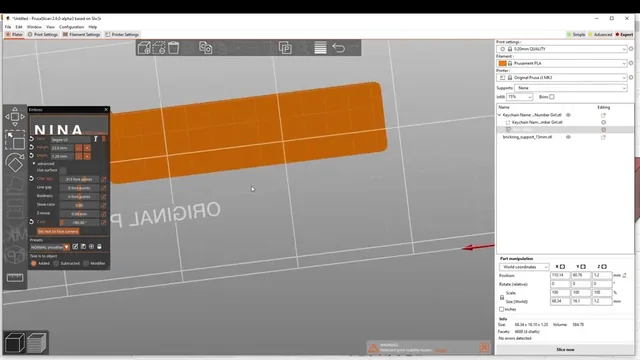Viewport: 640px width, 360px height.
Task: Toggle the Use surface checkbox
Action: pyautogui.click(x=62, y=170)
